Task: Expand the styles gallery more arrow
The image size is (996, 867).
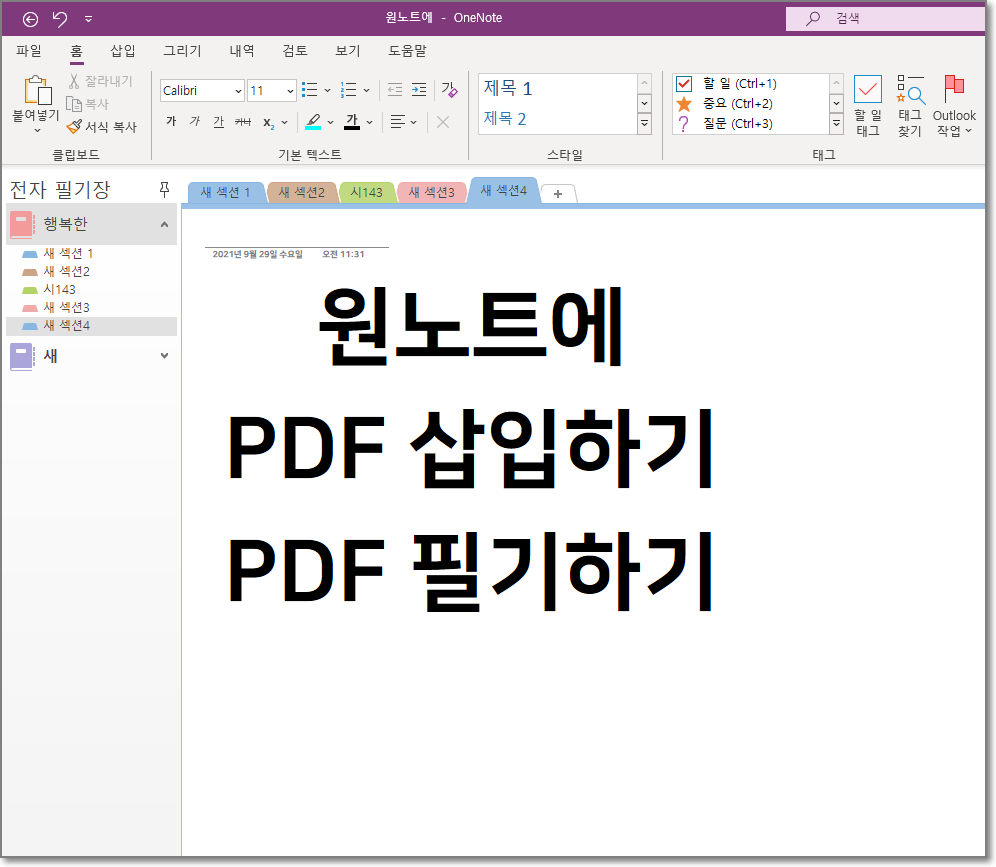Action: (645, 123)
